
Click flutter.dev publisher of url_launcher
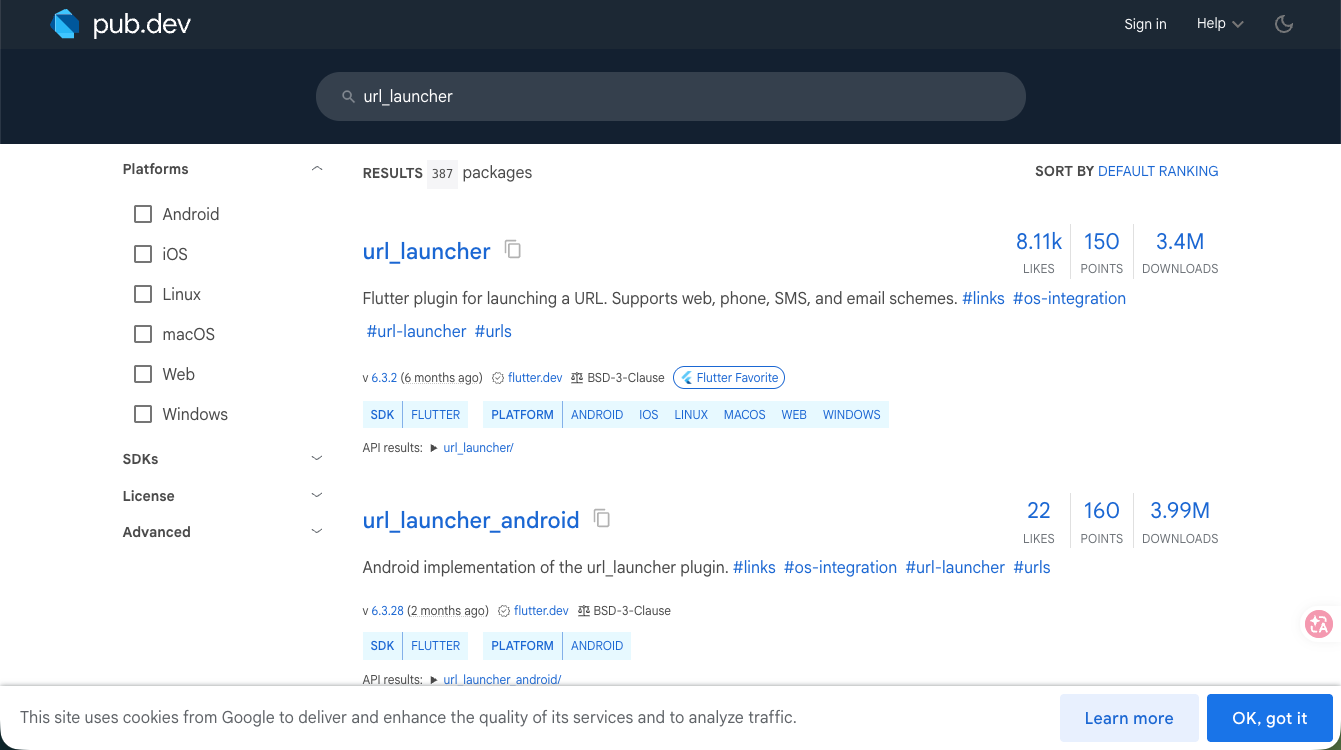click(535, 378)
